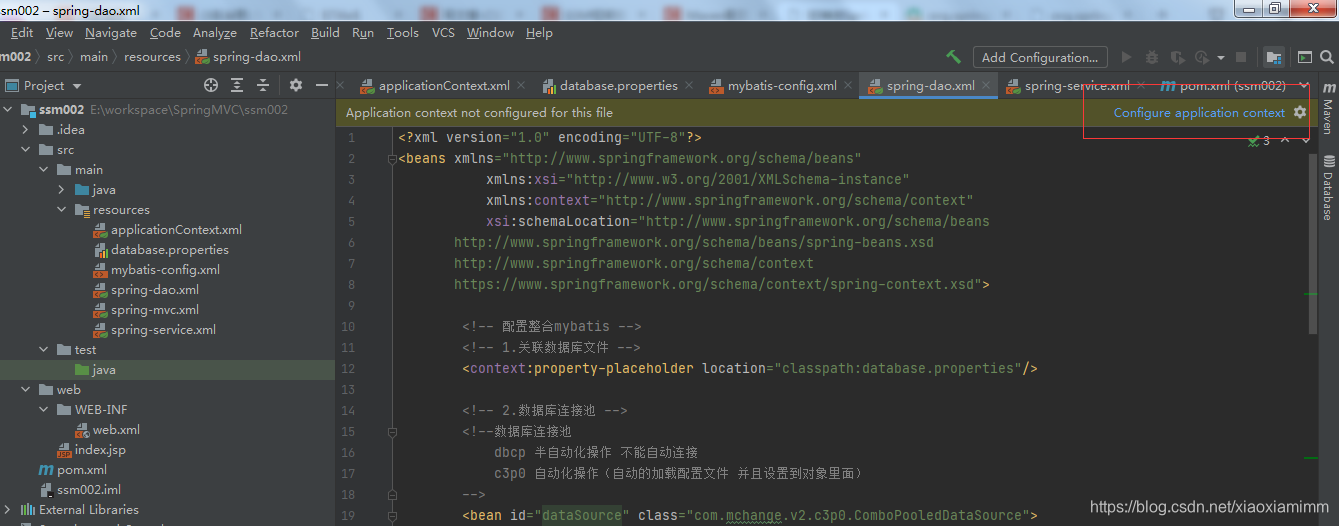
Task: Collapse the ssm002 root folder
Action: click(x=9, y=110)
